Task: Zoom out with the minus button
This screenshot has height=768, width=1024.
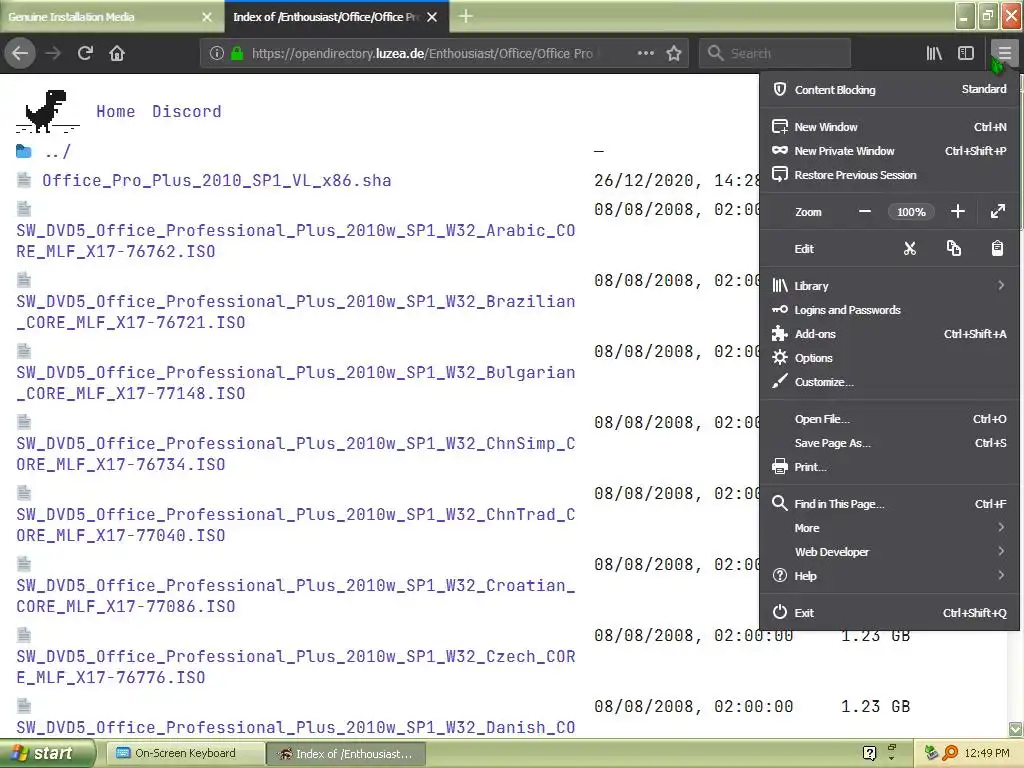Action: (x=865, y=212)
